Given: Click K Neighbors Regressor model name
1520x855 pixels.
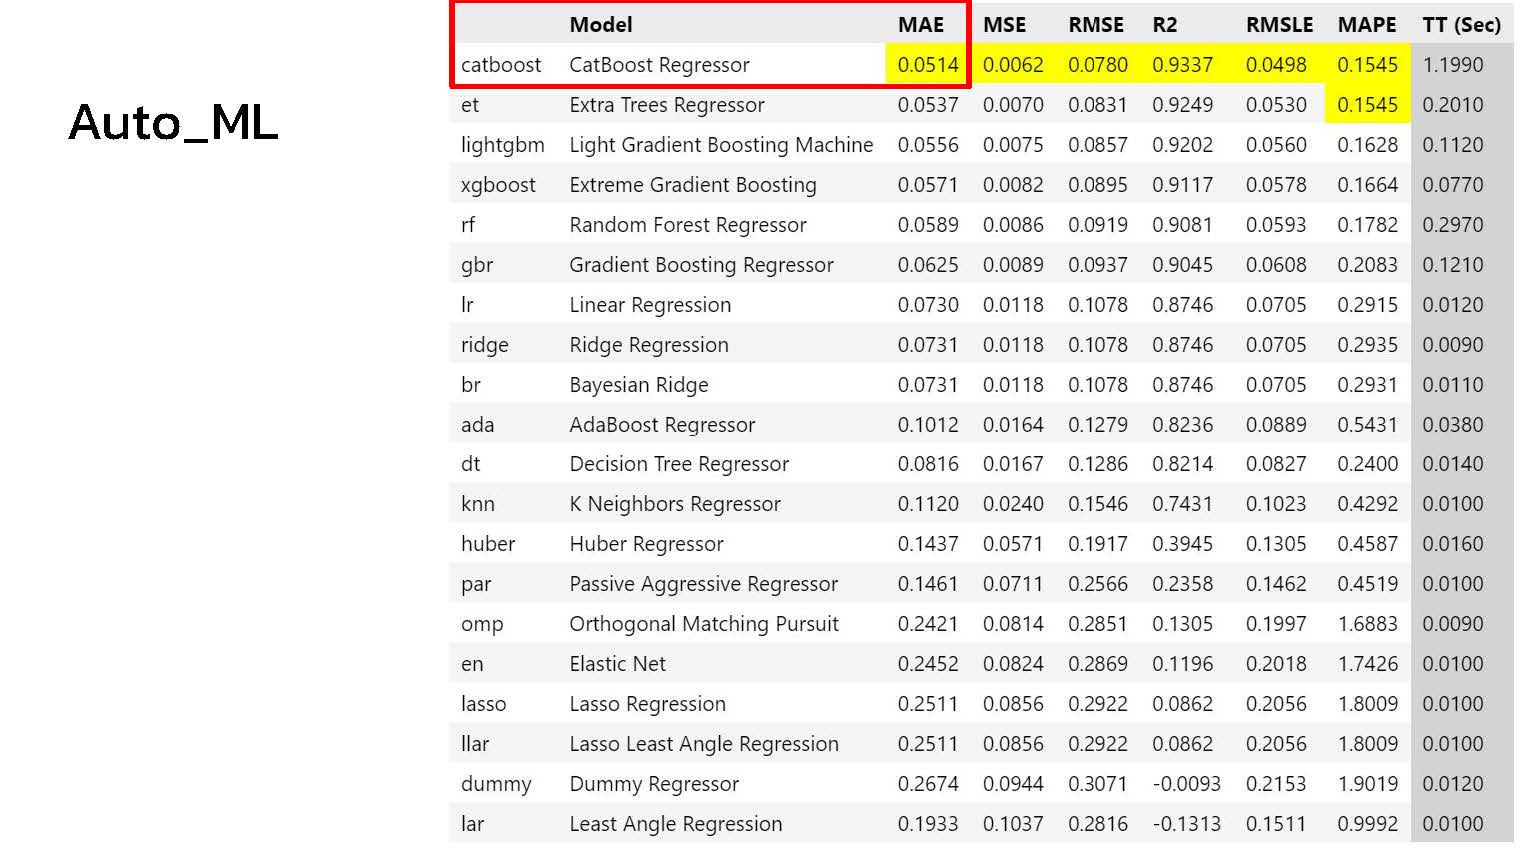Looking at the screenshot, I should 675,504.
